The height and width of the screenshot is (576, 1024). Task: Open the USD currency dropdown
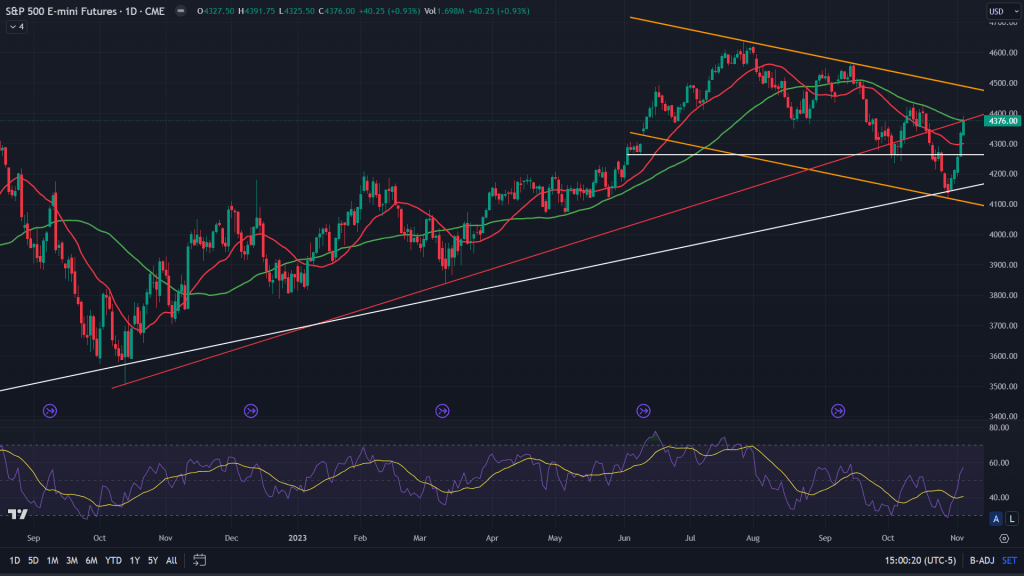[998, 12]
